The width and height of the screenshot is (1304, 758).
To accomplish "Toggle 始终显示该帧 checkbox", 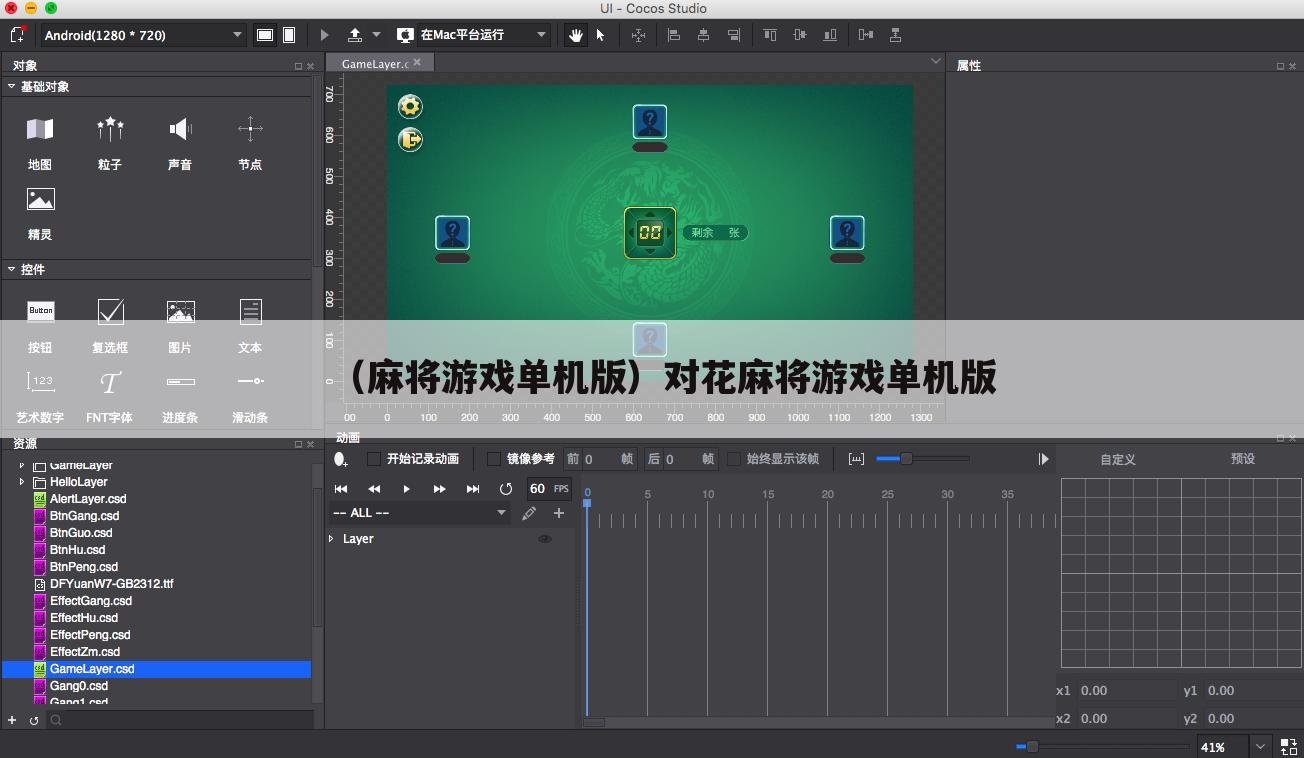I will click(734, 459).
